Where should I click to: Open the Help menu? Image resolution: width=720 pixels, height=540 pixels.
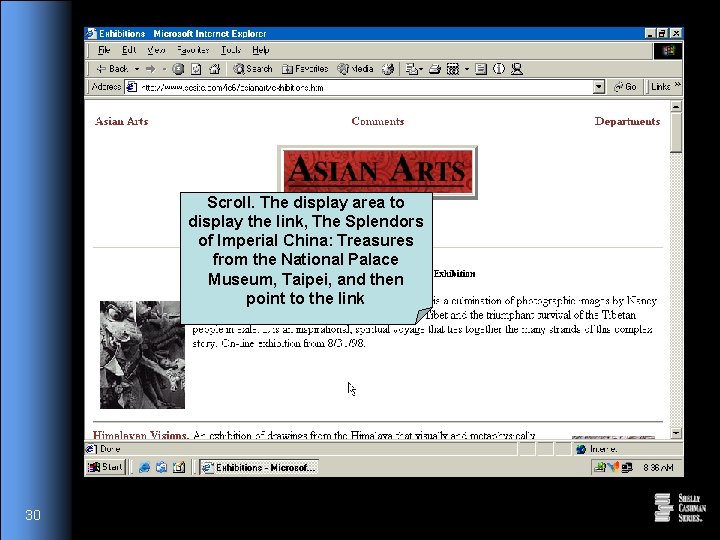(260, 50)
